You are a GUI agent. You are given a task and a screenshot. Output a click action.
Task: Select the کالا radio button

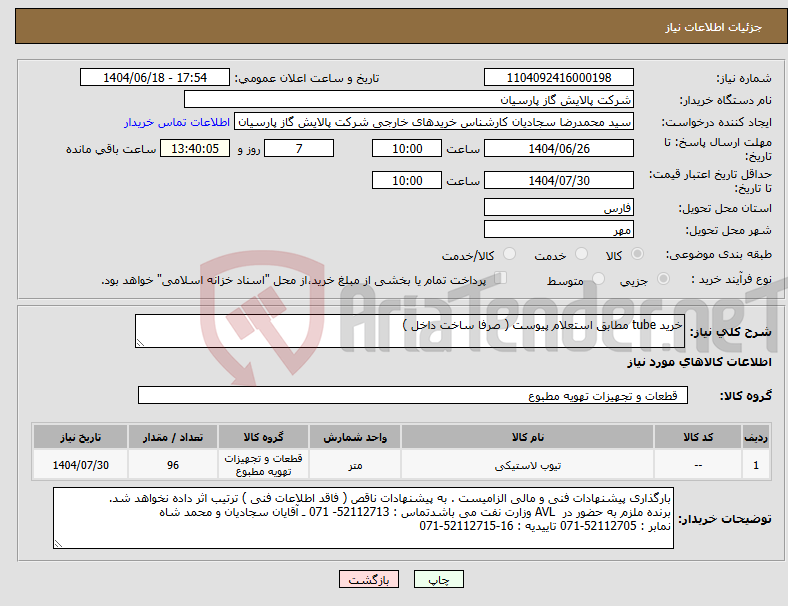[637, 254]
